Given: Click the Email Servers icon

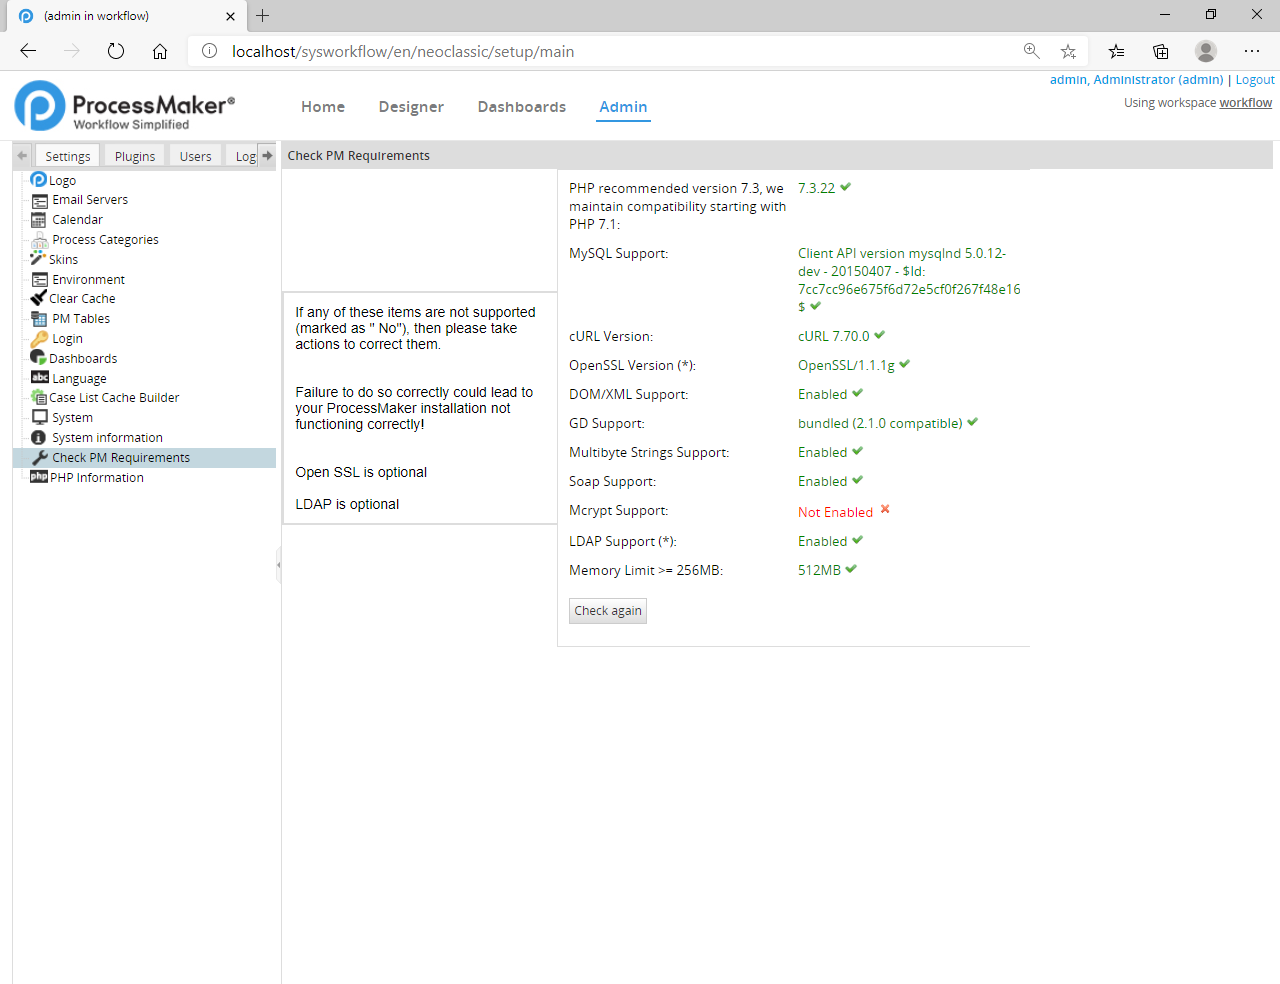Looking at the screenshot, I should point(40,200).
